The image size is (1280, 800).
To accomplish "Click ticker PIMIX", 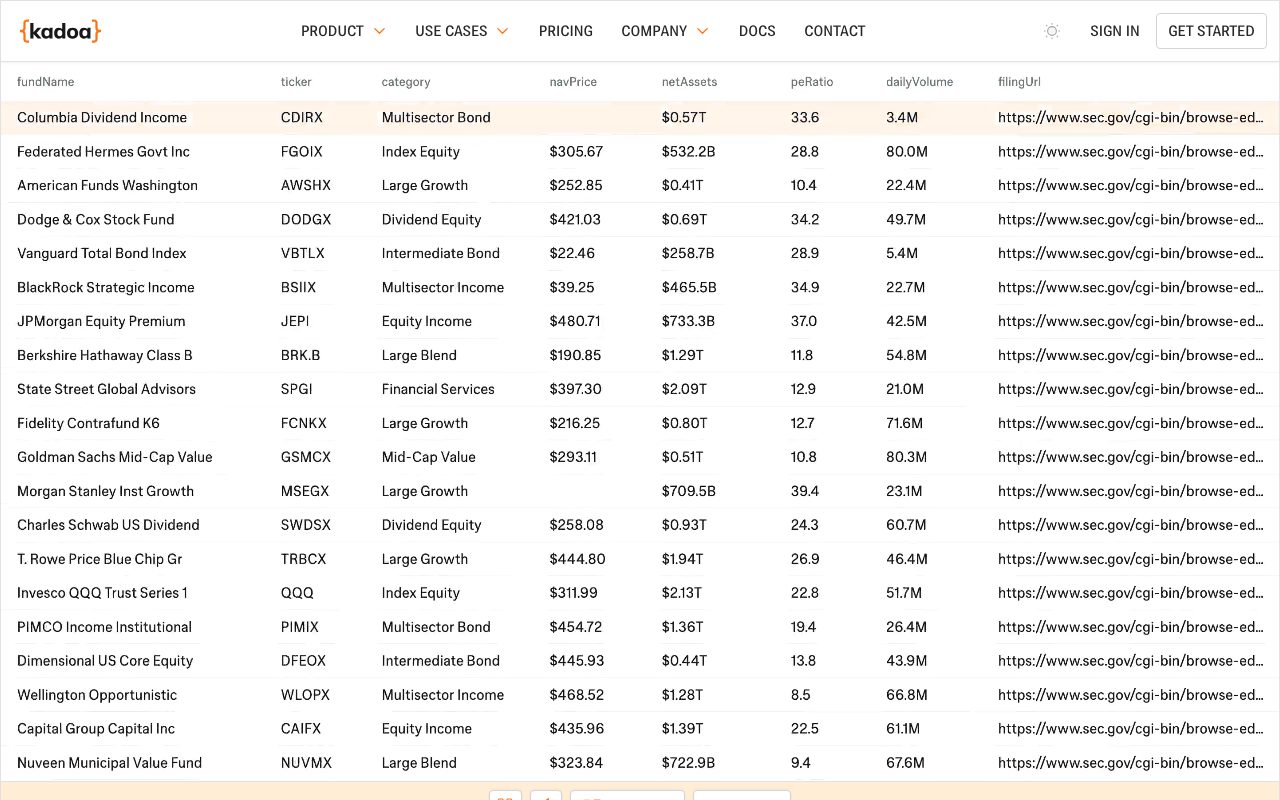I will [x=300, y=627].
